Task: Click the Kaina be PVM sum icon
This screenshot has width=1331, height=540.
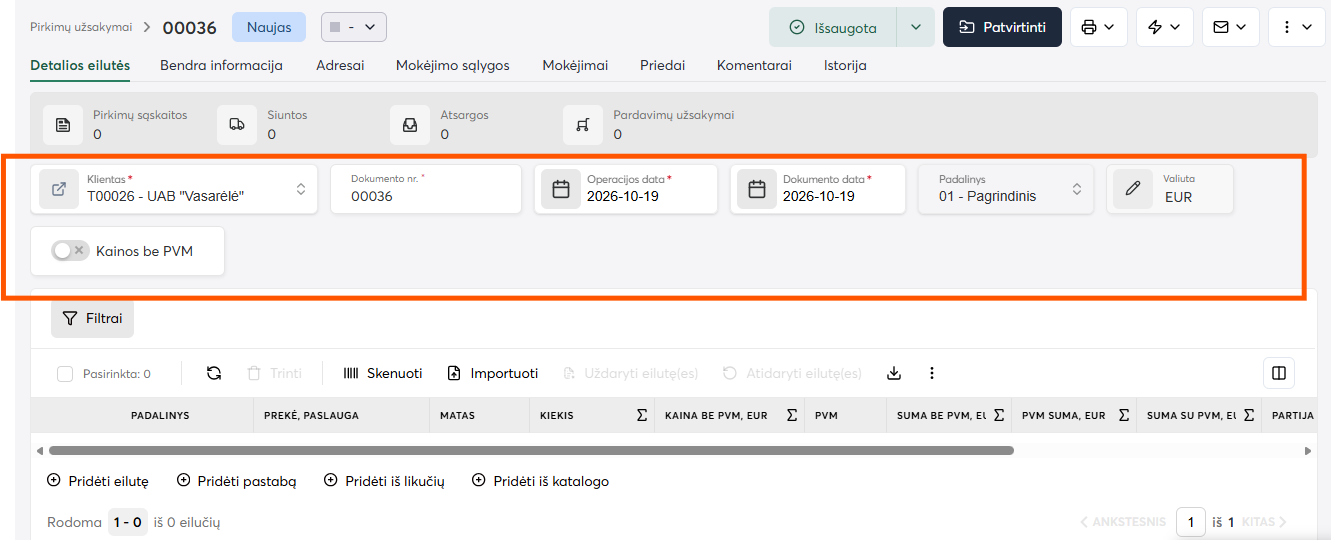Action: coord(792,415)
